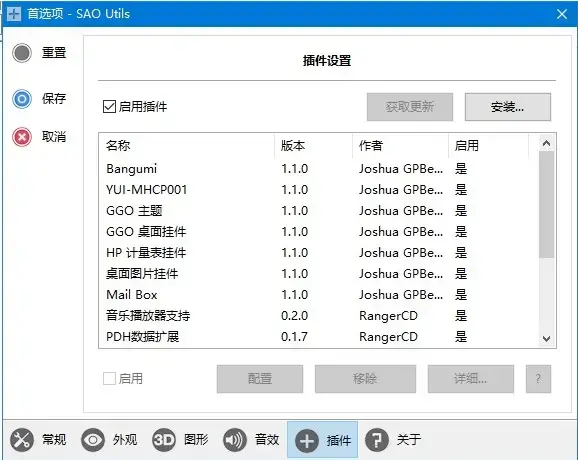The width and height of the screenshot is (578, 460).
Task: Select the 桌面图片挂件 plugin row
Action: (319, 274)
